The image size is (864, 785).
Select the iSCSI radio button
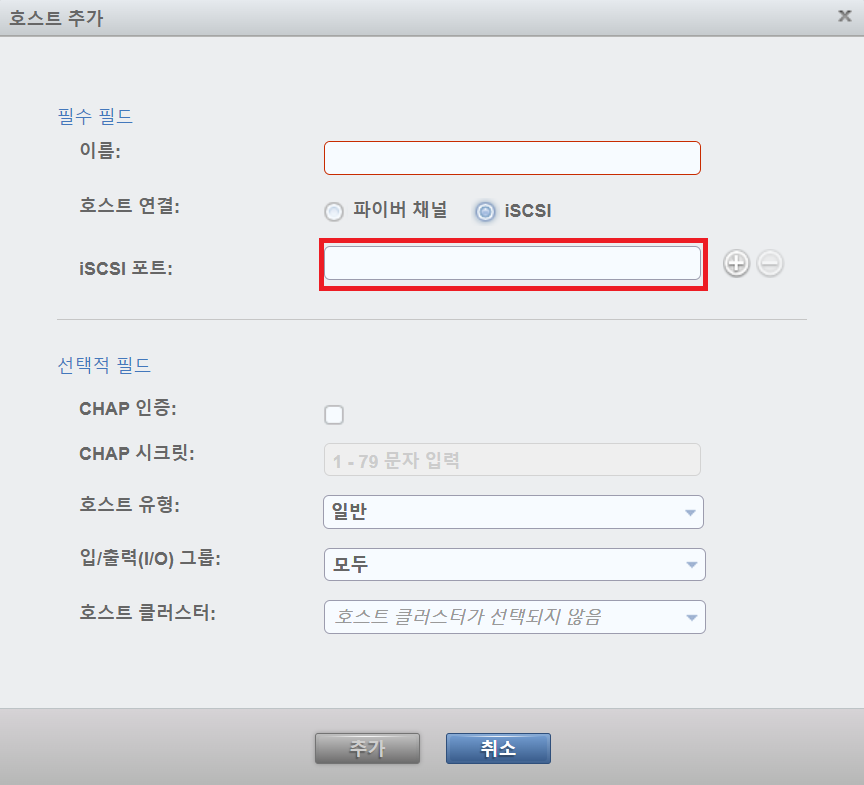485,212
